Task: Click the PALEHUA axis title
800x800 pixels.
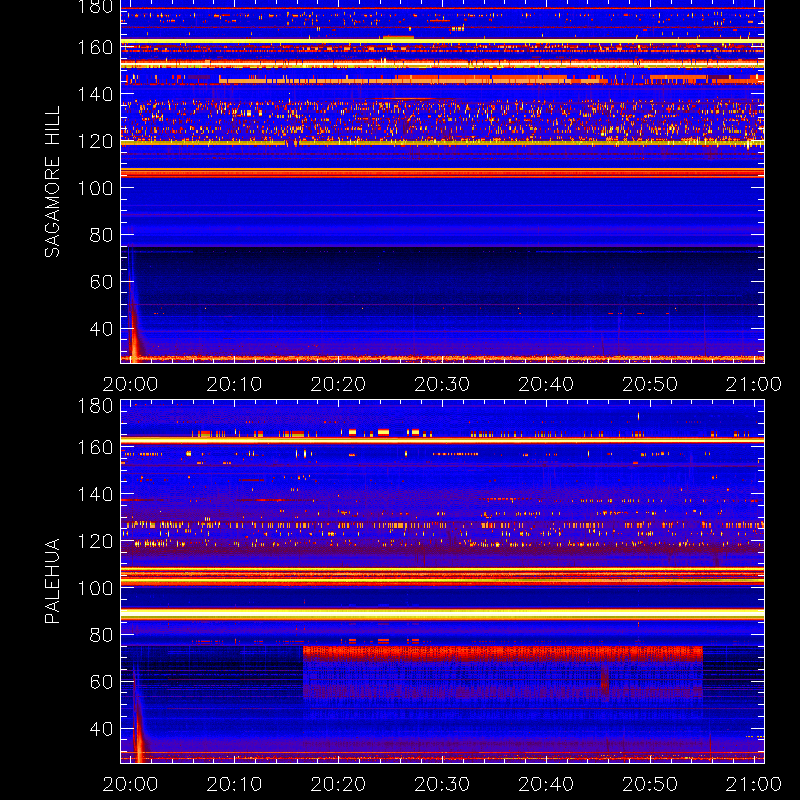Action: tap(53, 581)
